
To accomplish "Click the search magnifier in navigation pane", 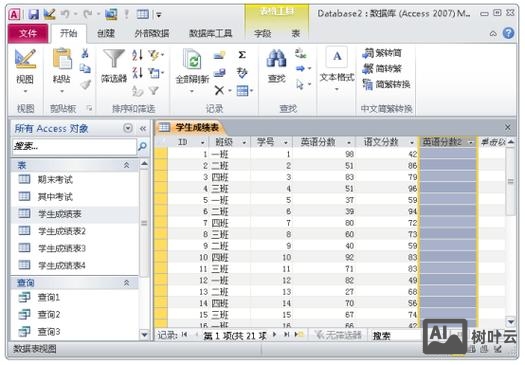I will click(x=142, y=146).
